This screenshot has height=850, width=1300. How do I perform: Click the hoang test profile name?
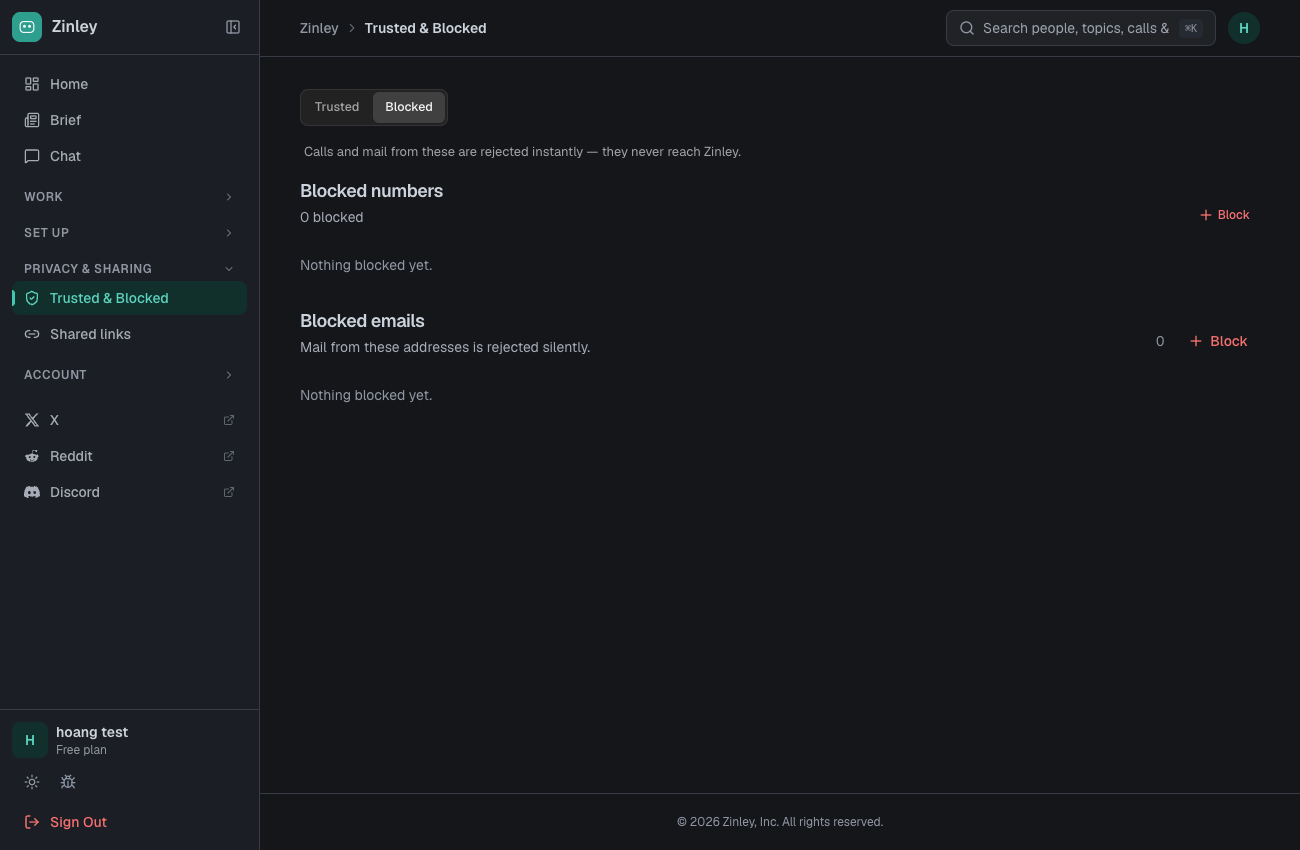click(x=92, y=732)
